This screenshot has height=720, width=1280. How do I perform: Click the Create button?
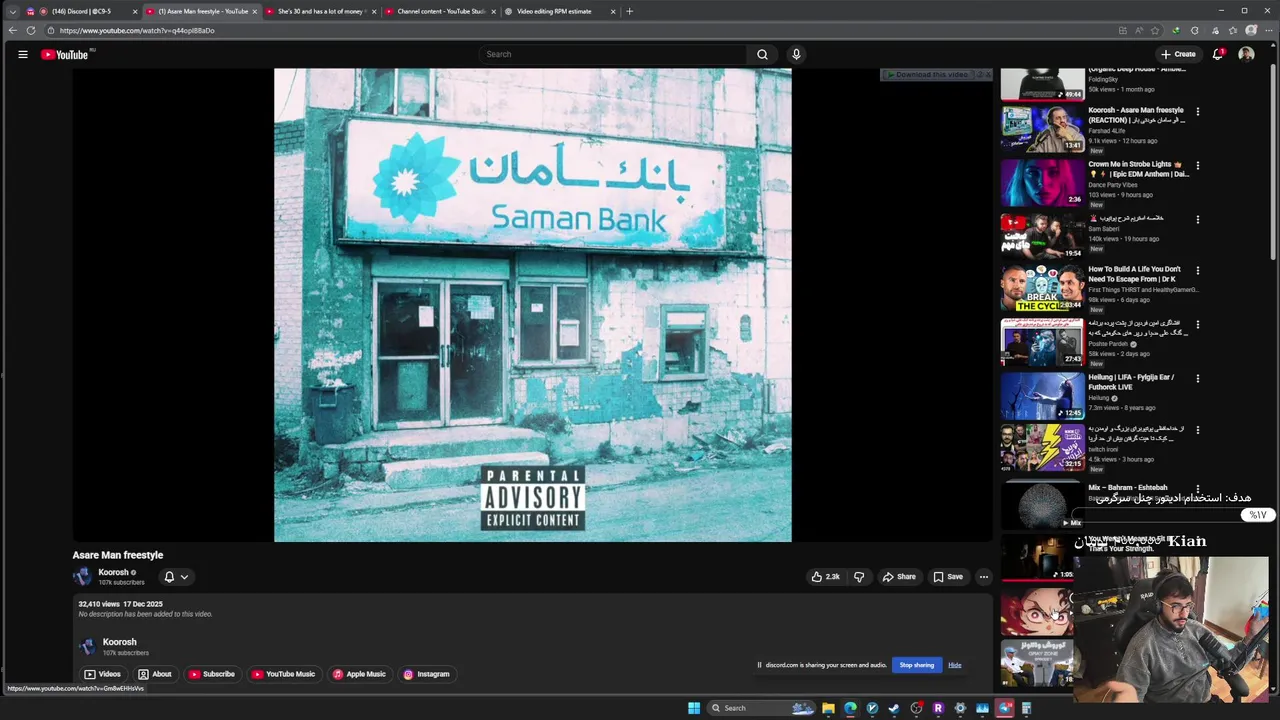[1178, 54]
